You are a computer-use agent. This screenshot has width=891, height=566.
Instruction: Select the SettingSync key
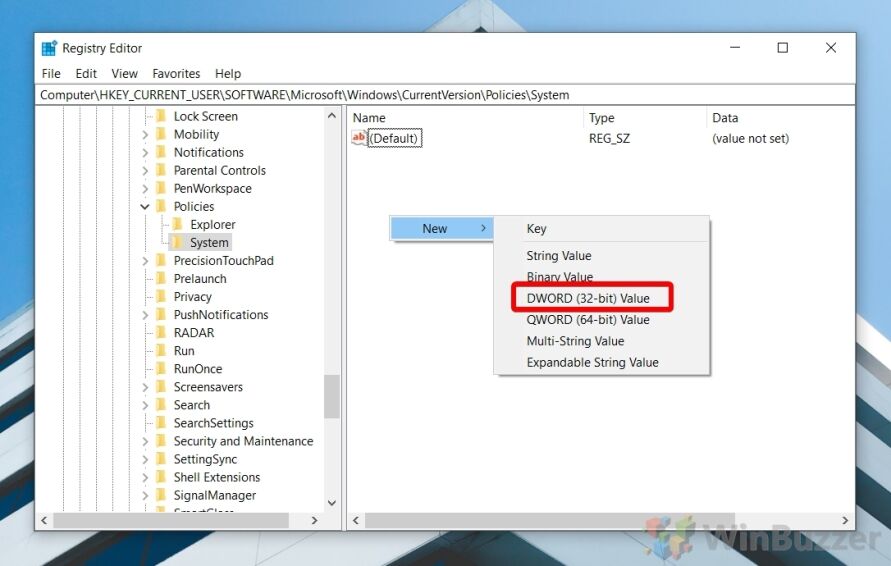[x=205, y=459]
